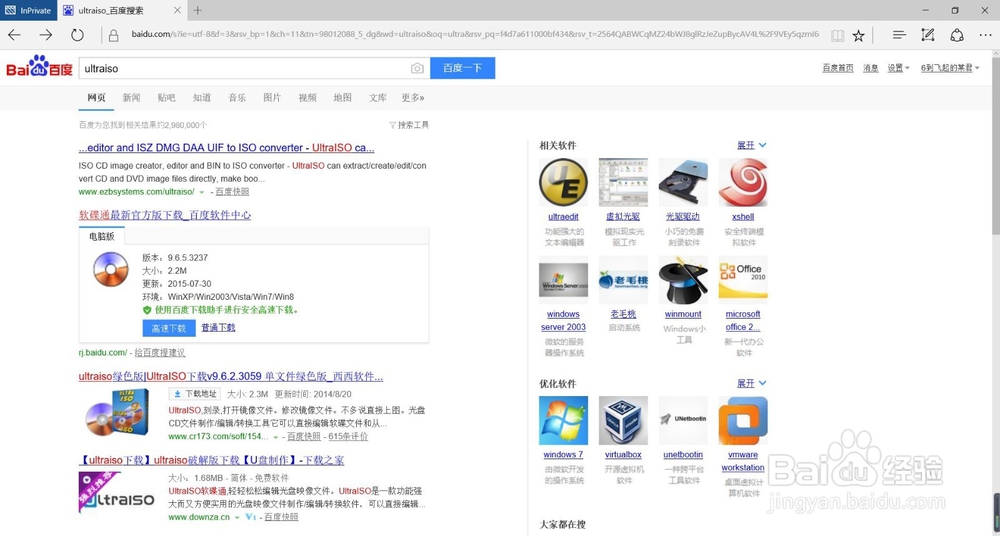Open a new browser tab
This screenshot has width=1000, height=536.
point(198,10)
